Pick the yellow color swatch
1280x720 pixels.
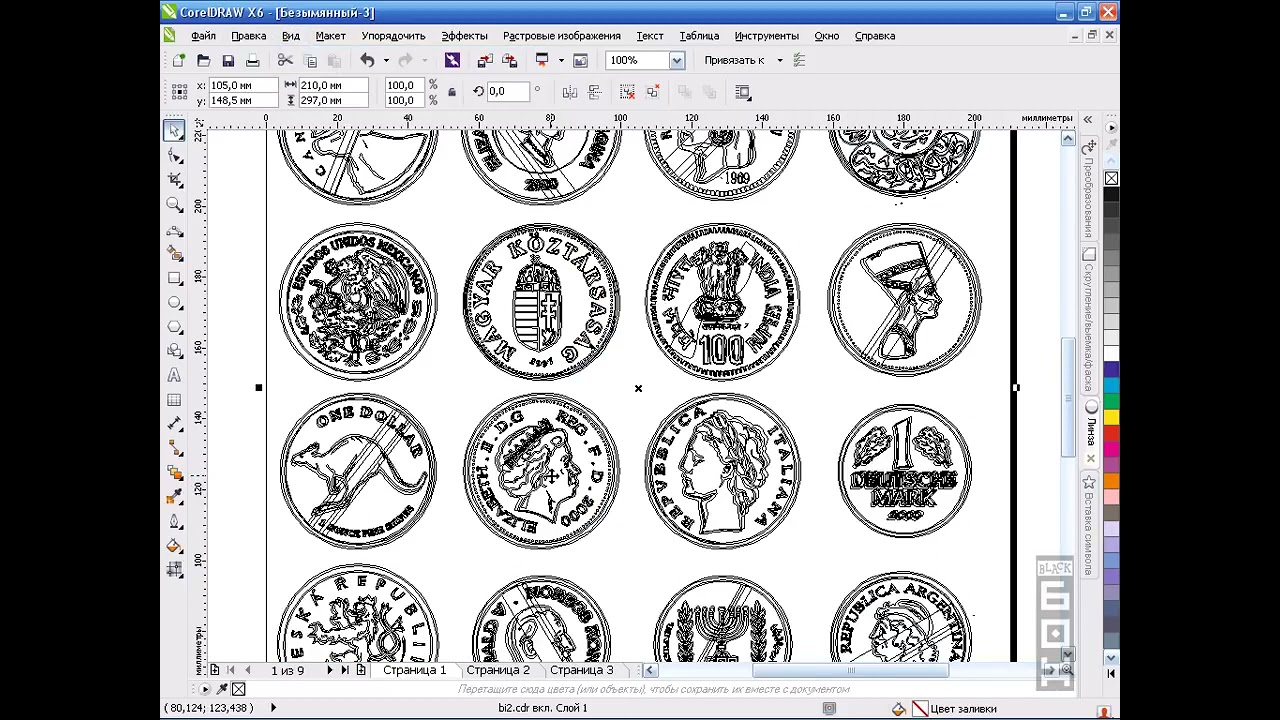[1111, 415]
